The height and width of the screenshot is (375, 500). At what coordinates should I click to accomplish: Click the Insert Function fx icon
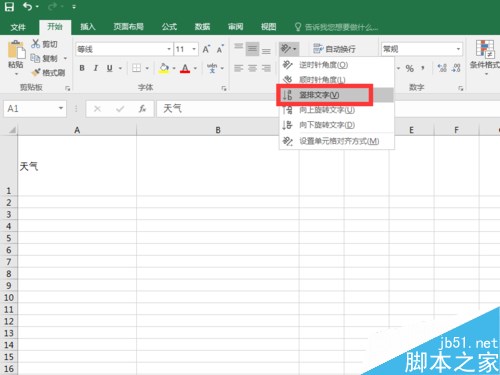coord(142,109)
